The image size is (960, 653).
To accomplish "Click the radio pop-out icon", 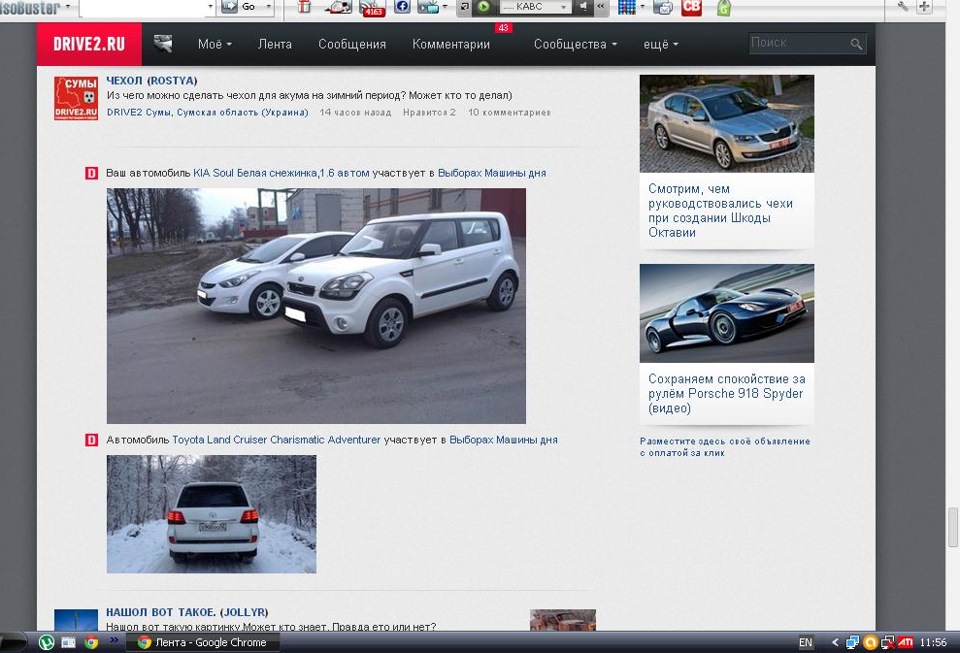I will coord(465,7).
